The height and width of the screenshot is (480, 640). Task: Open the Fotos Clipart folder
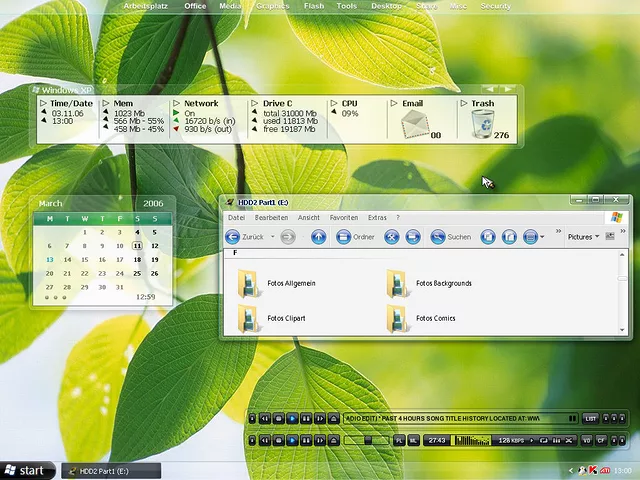[x=250, y=318]
